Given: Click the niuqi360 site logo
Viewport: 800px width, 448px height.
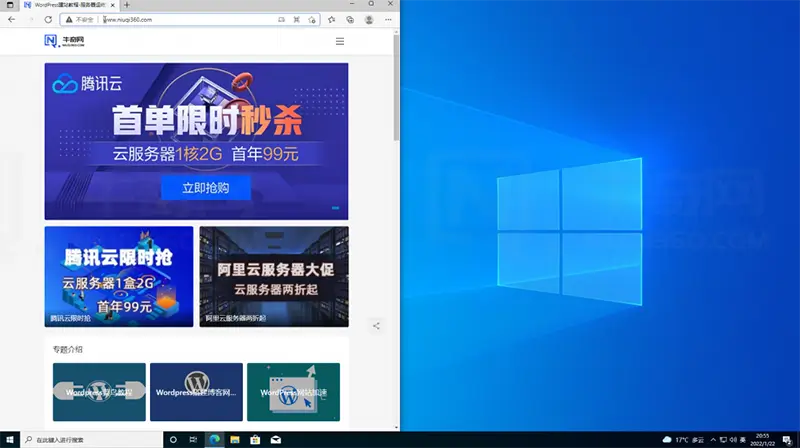Looking at the screenshot, I should click(64, 41).
